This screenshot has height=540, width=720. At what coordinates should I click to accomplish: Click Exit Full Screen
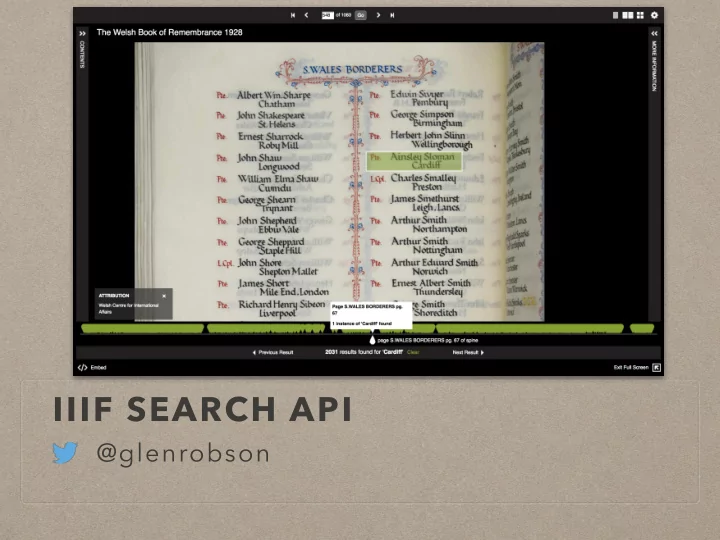coord(637,367)
